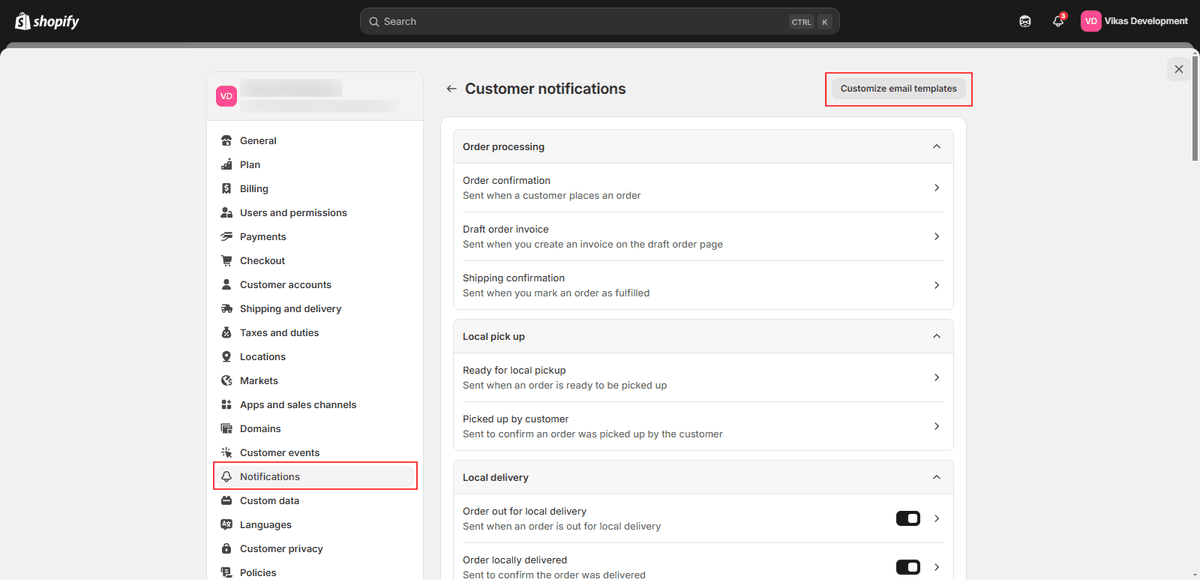Focus the top Search field
Image resolution: width=1200 pixels, height=580 pixels.
pyautogui.click(x=600, y=21)
